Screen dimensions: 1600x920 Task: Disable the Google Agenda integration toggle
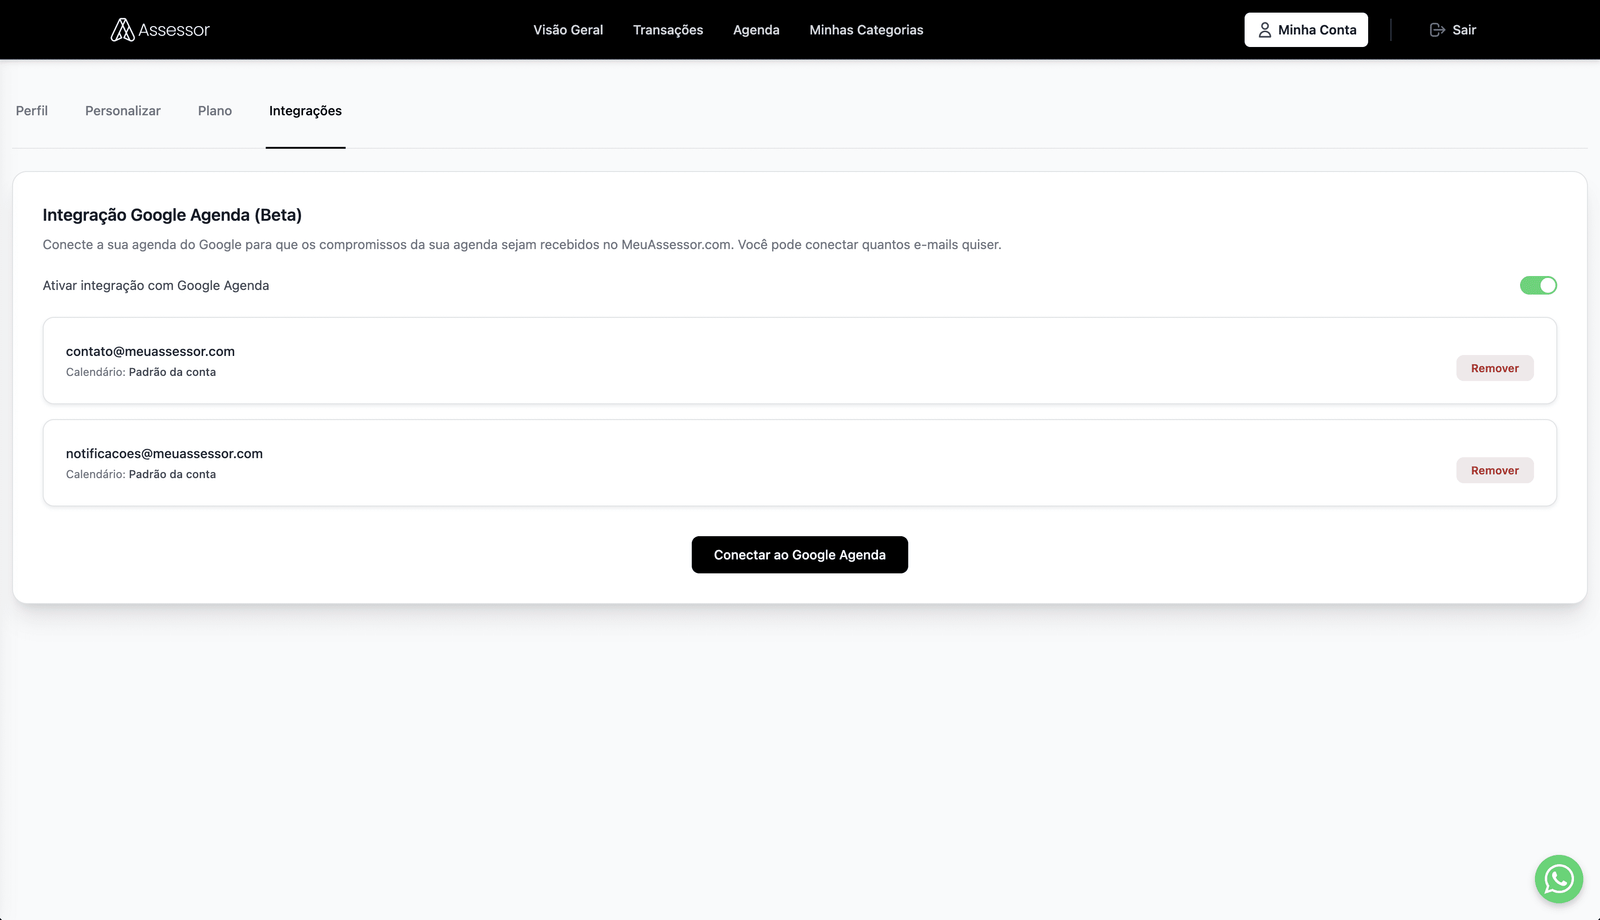(x=1539, y=285)
